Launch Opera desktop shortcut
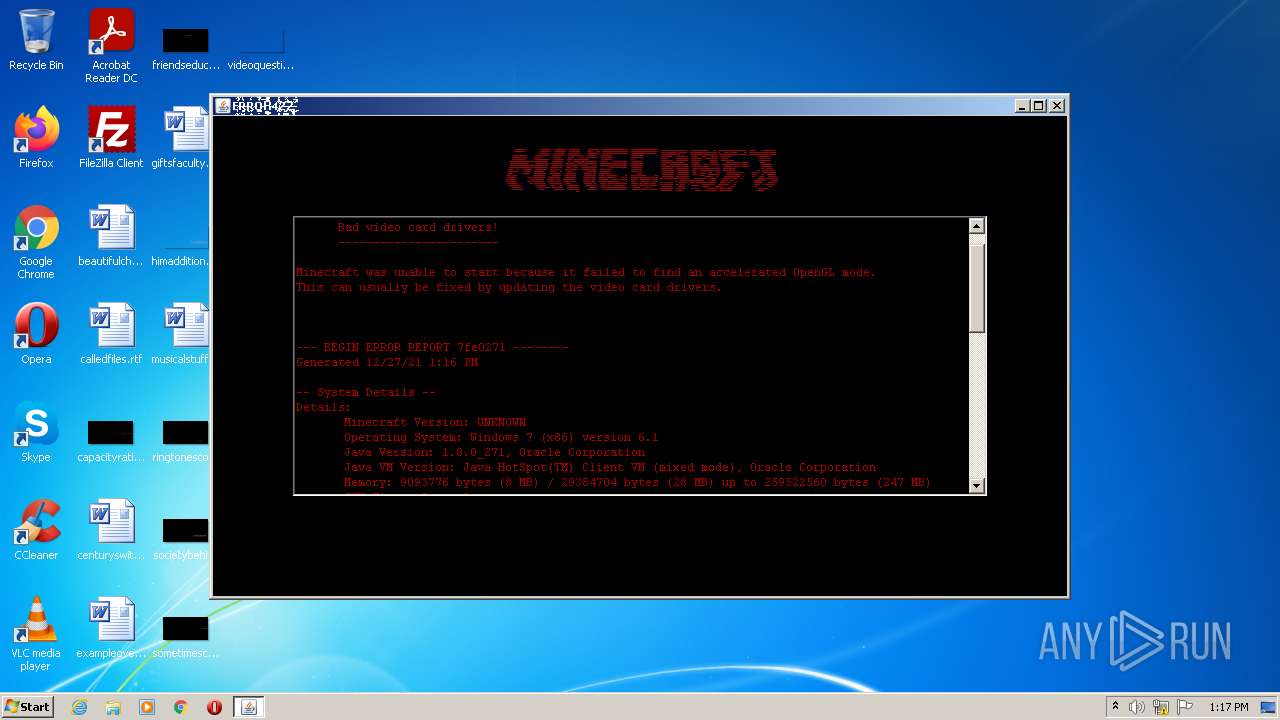This screenshot has height=720, width=1280. [x=36, y=334]
